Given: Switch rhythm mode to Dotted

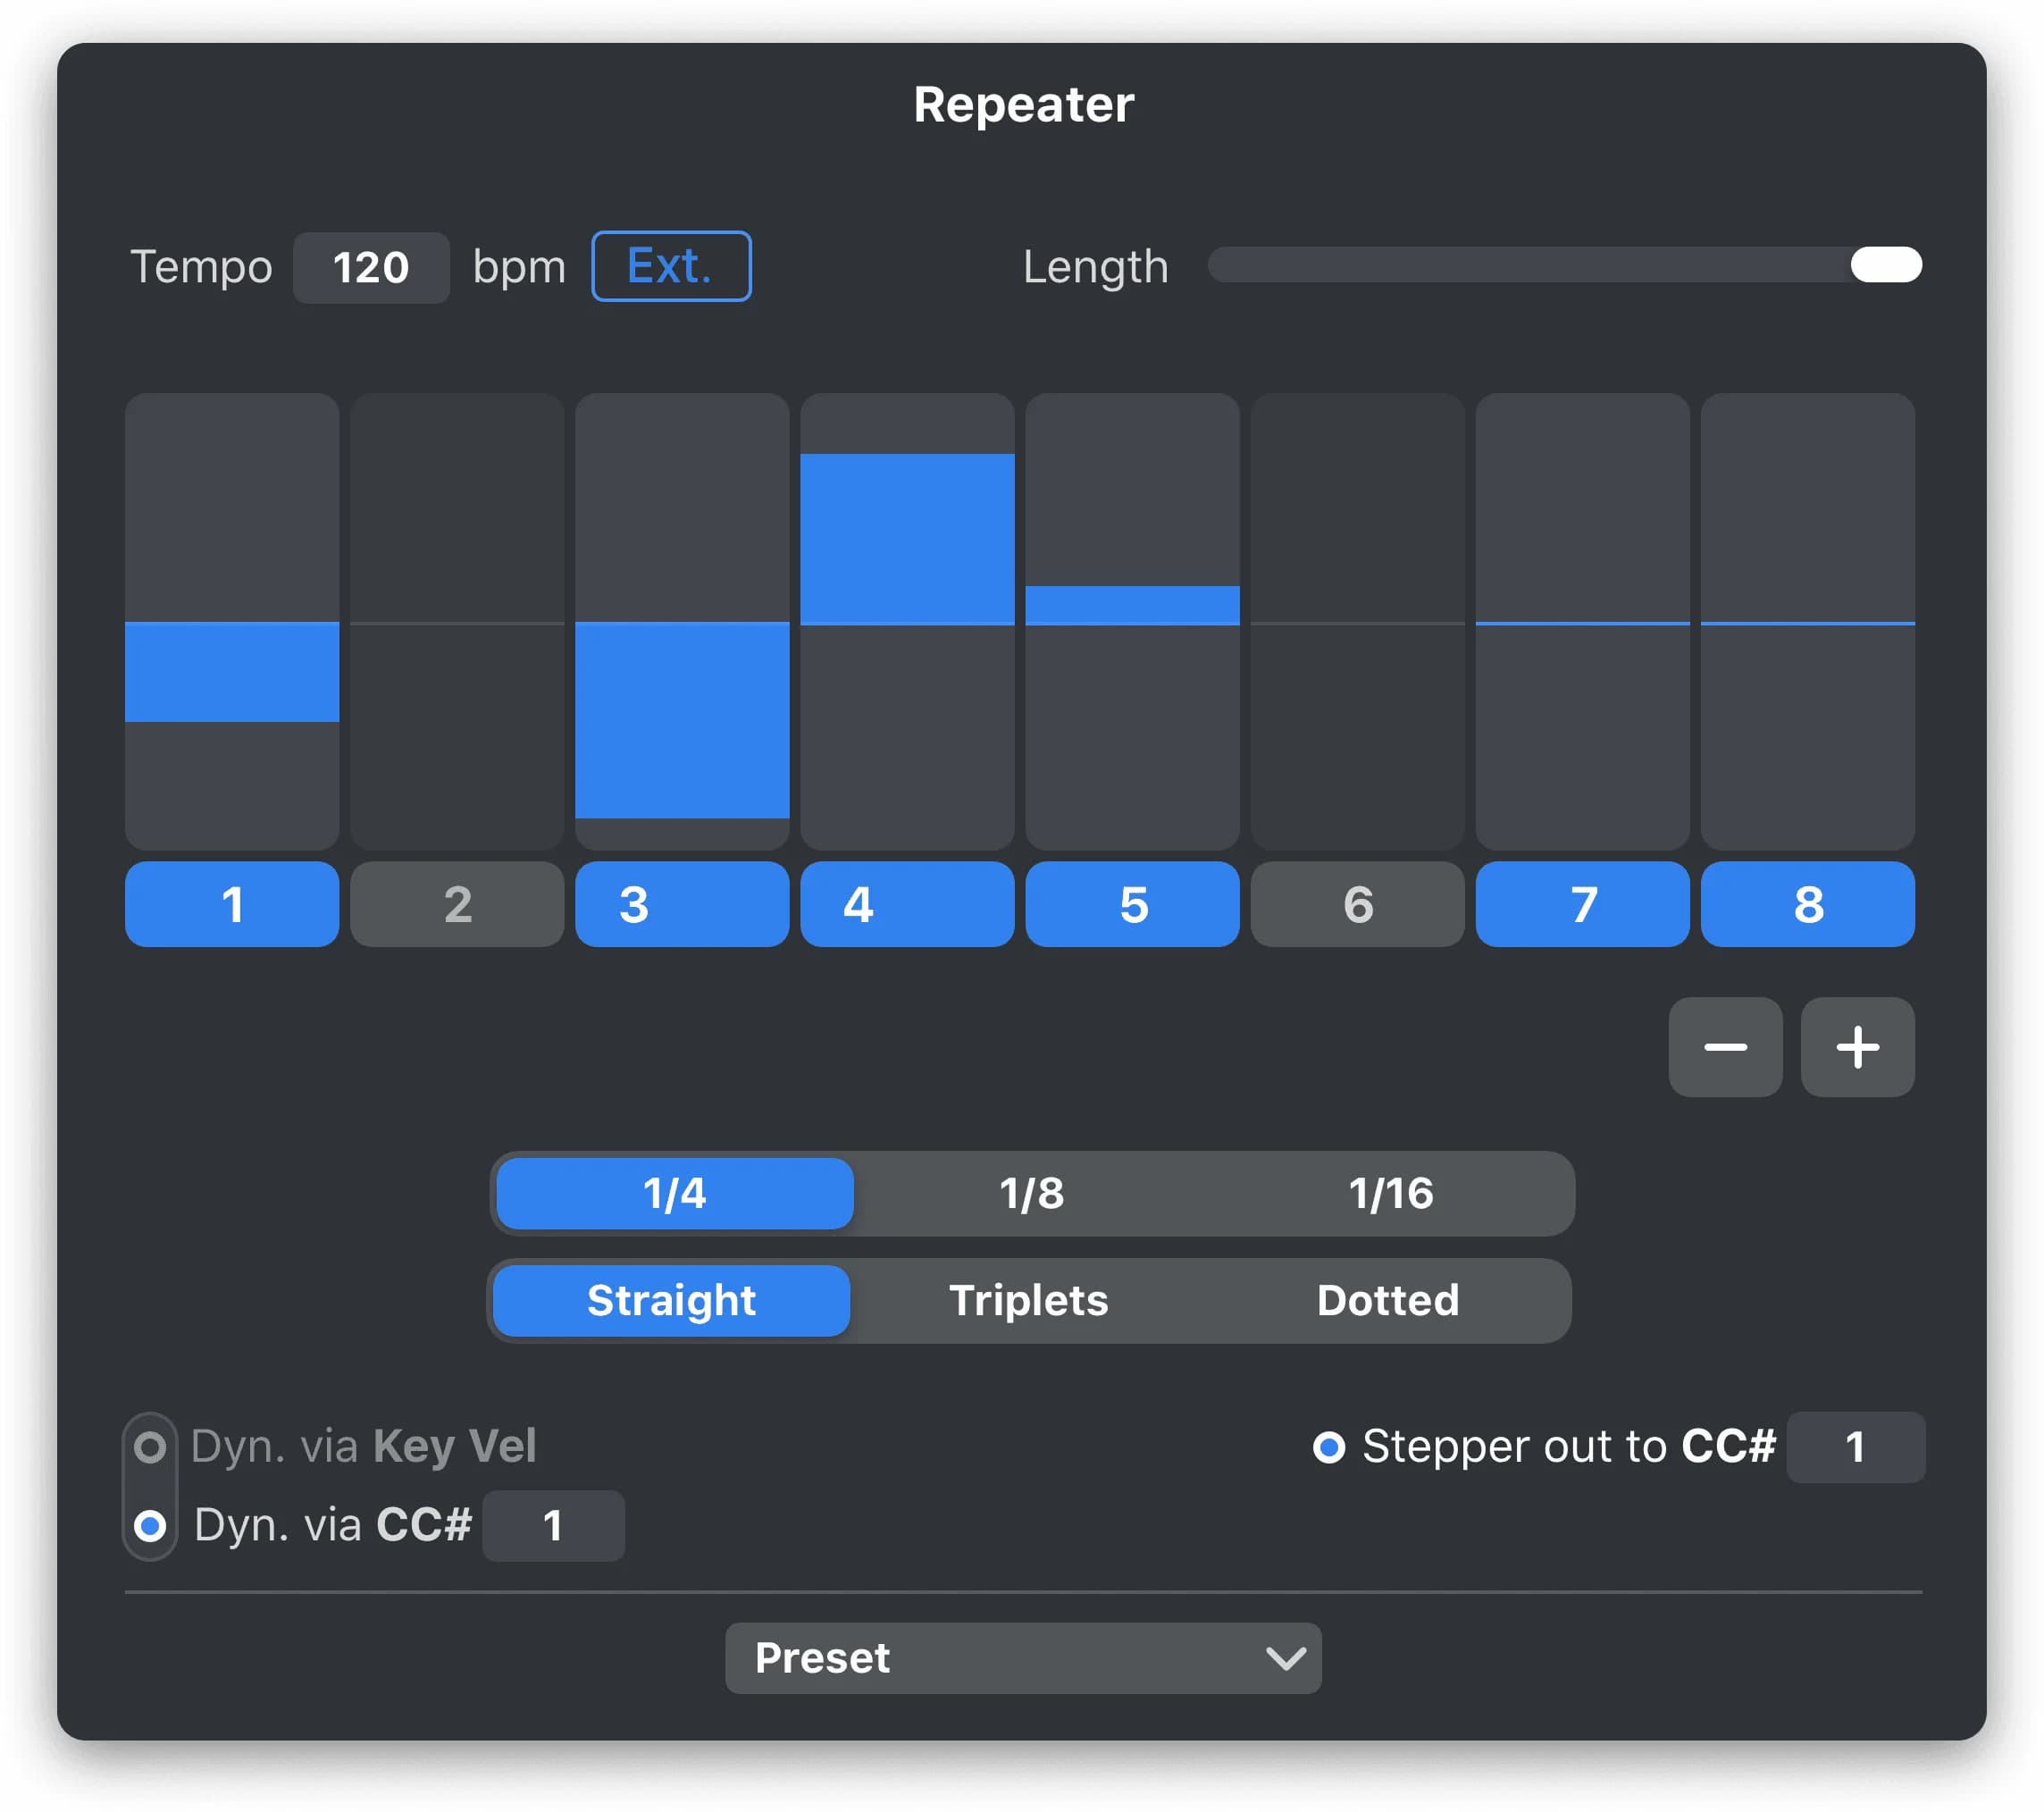Looking at the screenshot, I should pos(1387,1300).
